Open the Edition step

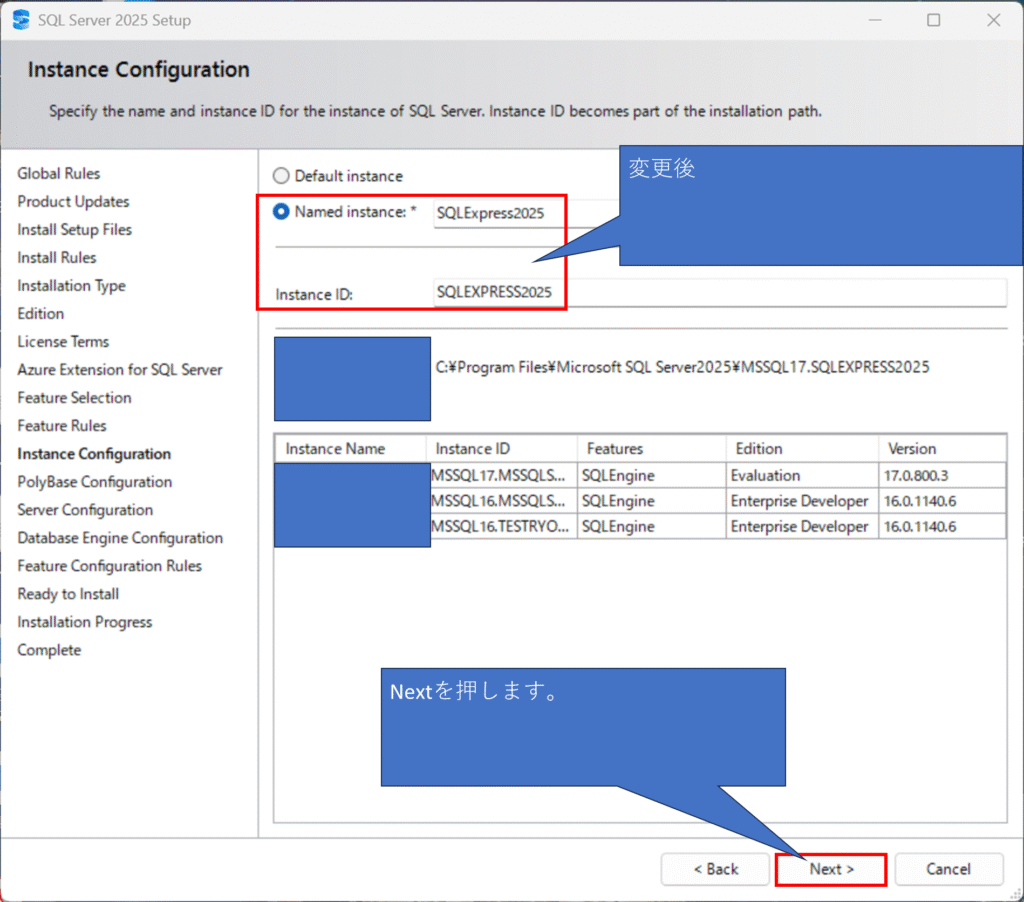40,314
